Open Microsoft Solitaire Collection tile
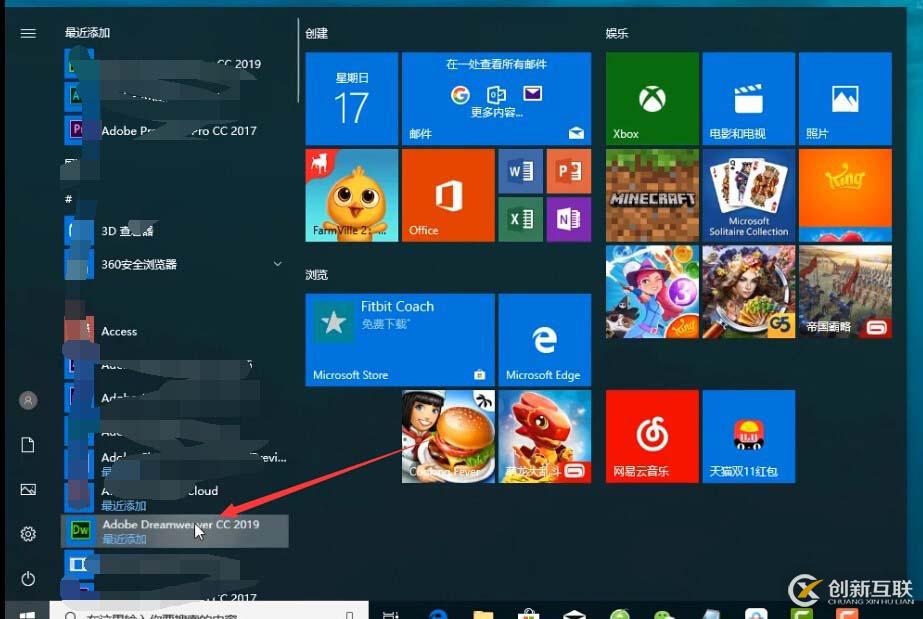This screenshot has width=923, height=619. 749,194
